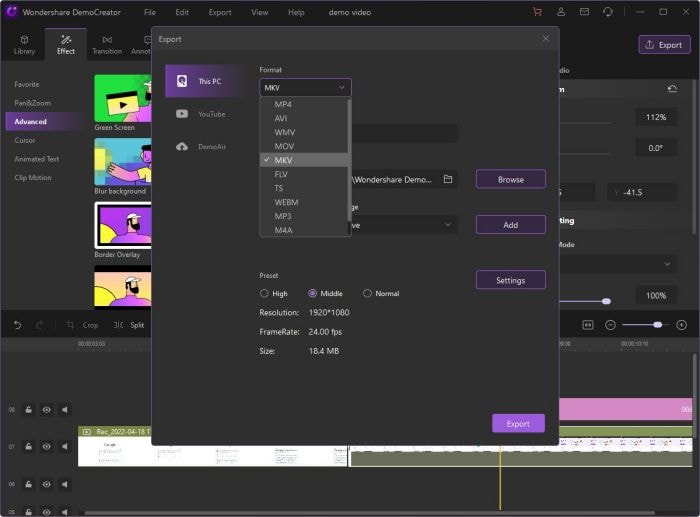The image size is (700, 517).
Task: Click the fit-timeline-to-window icon
Action: [588, 325]
